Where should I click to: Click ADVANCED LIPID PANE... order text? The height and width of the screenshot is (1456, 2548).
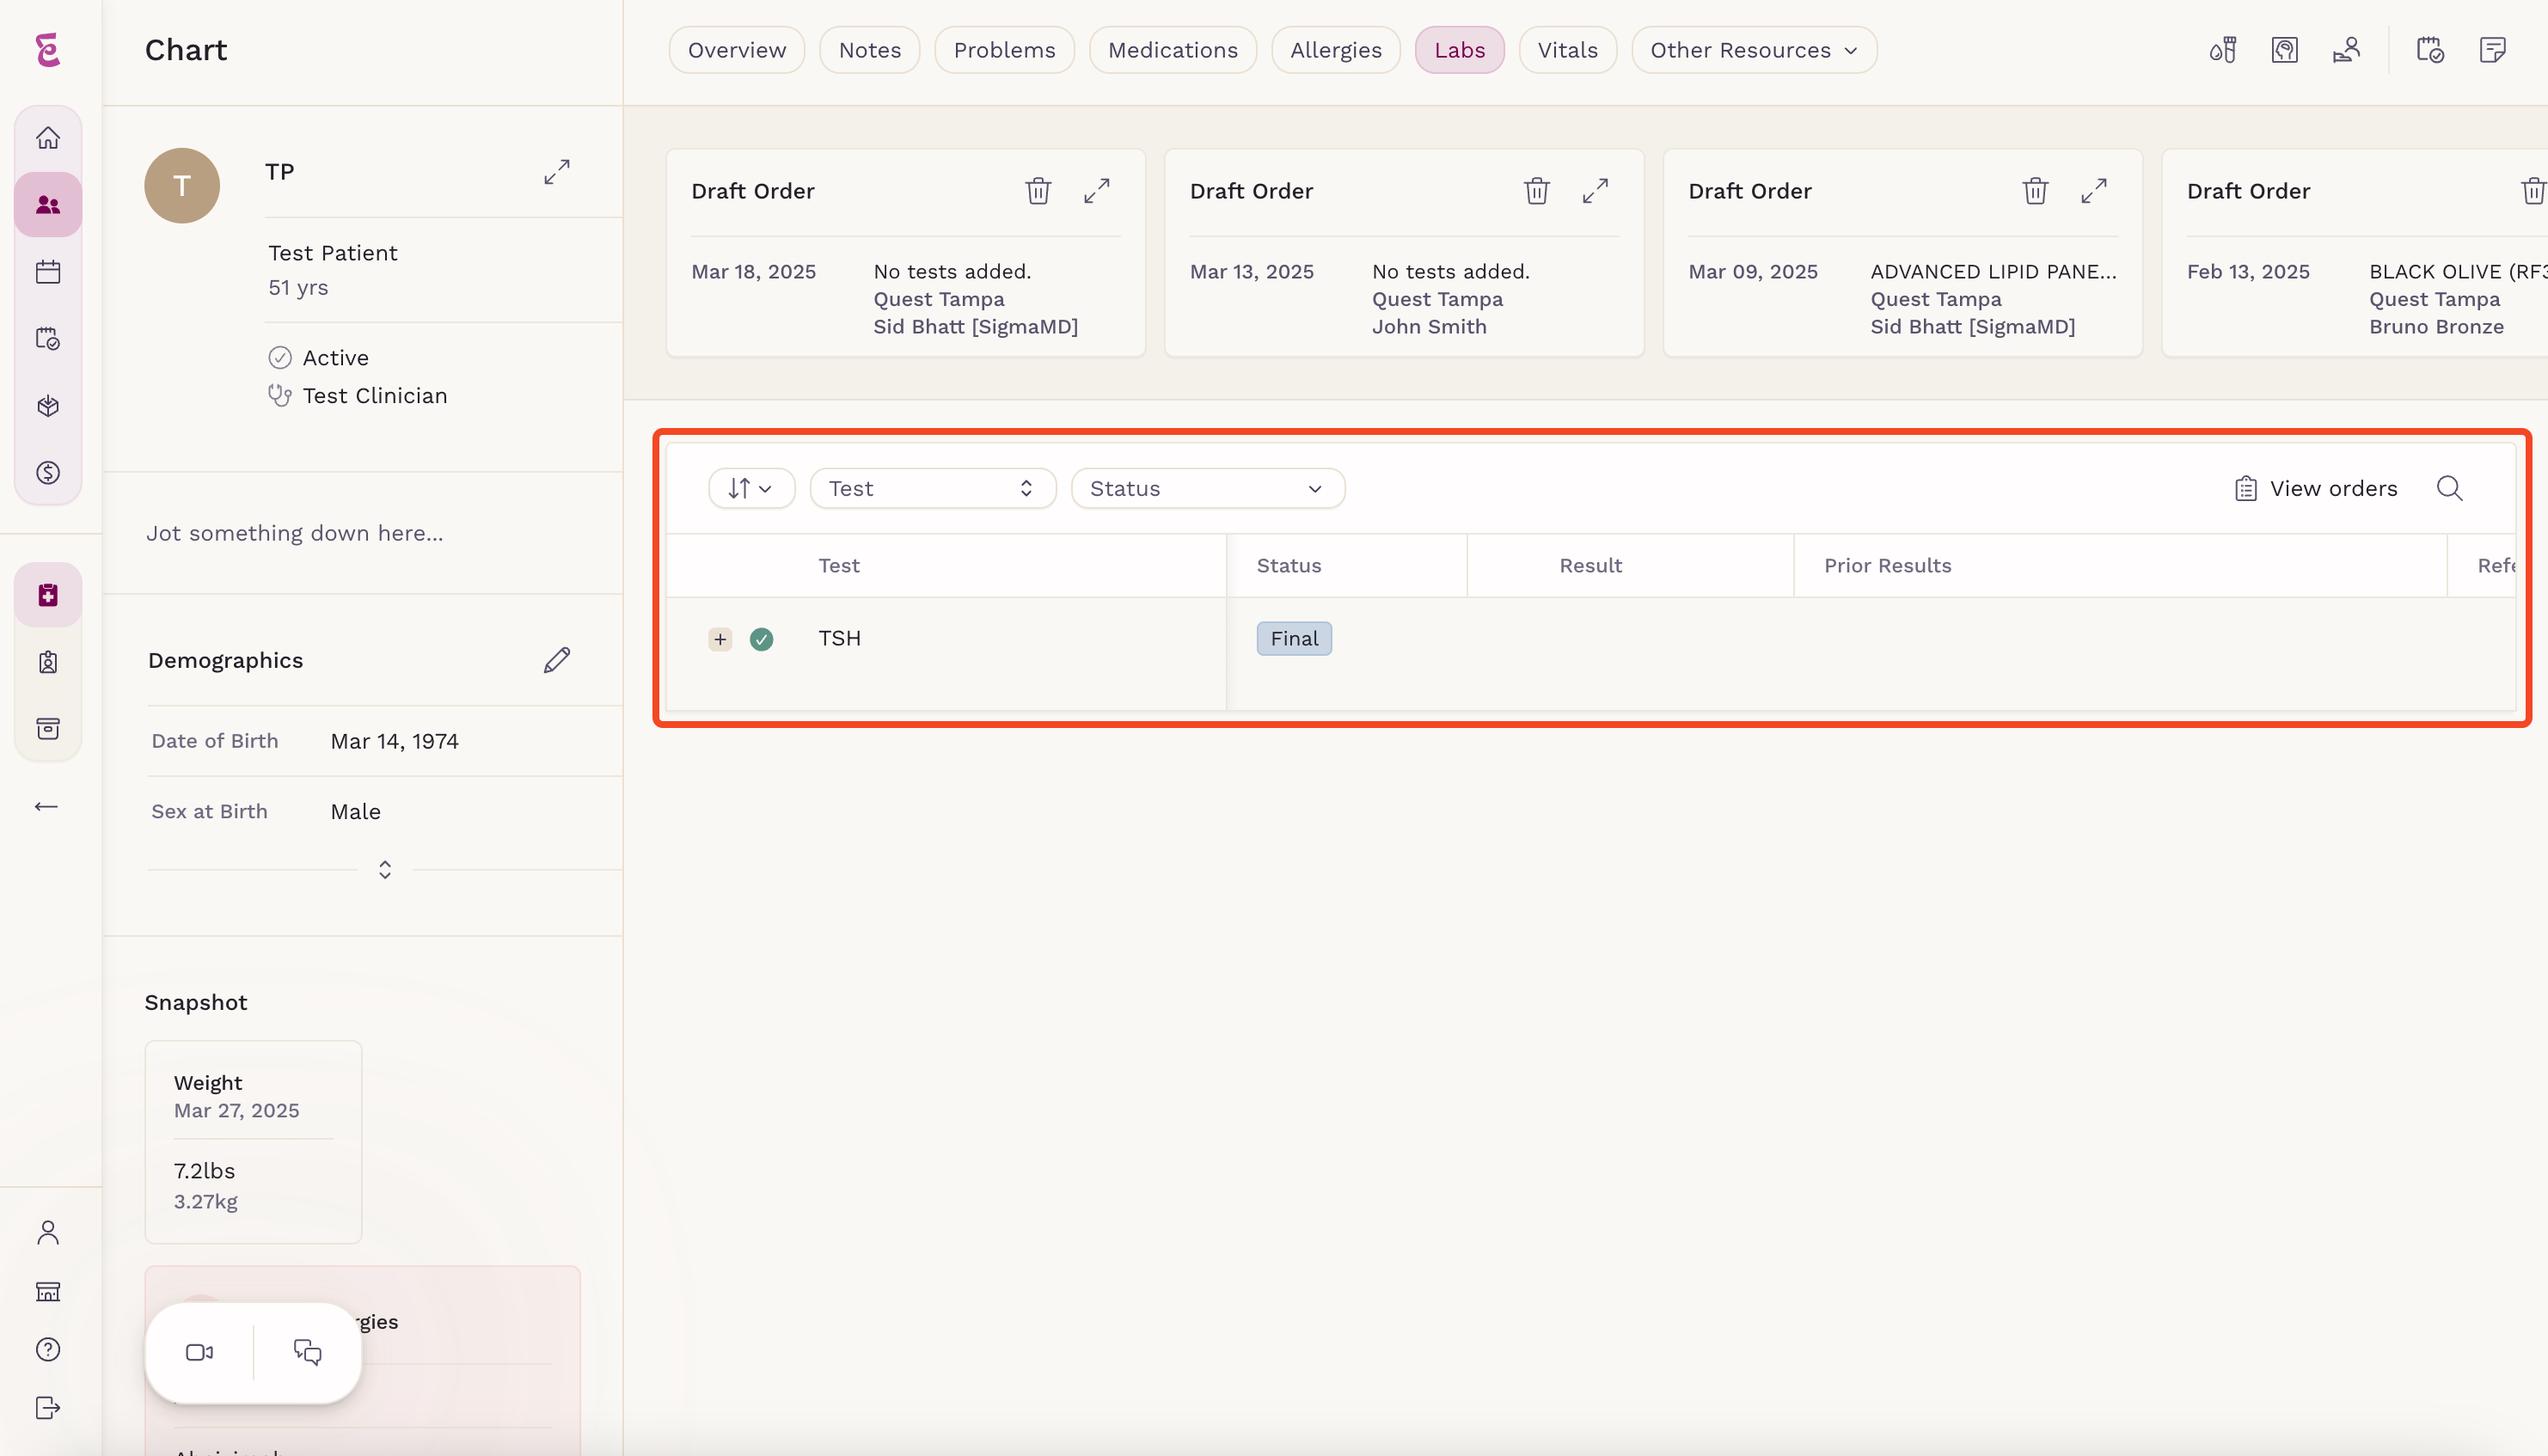pos(1993,271)
